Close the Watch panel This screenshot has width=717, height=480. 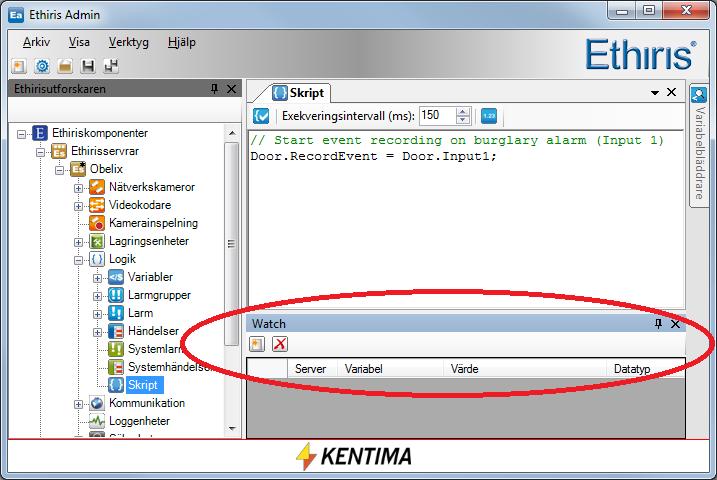click(675, 324)
